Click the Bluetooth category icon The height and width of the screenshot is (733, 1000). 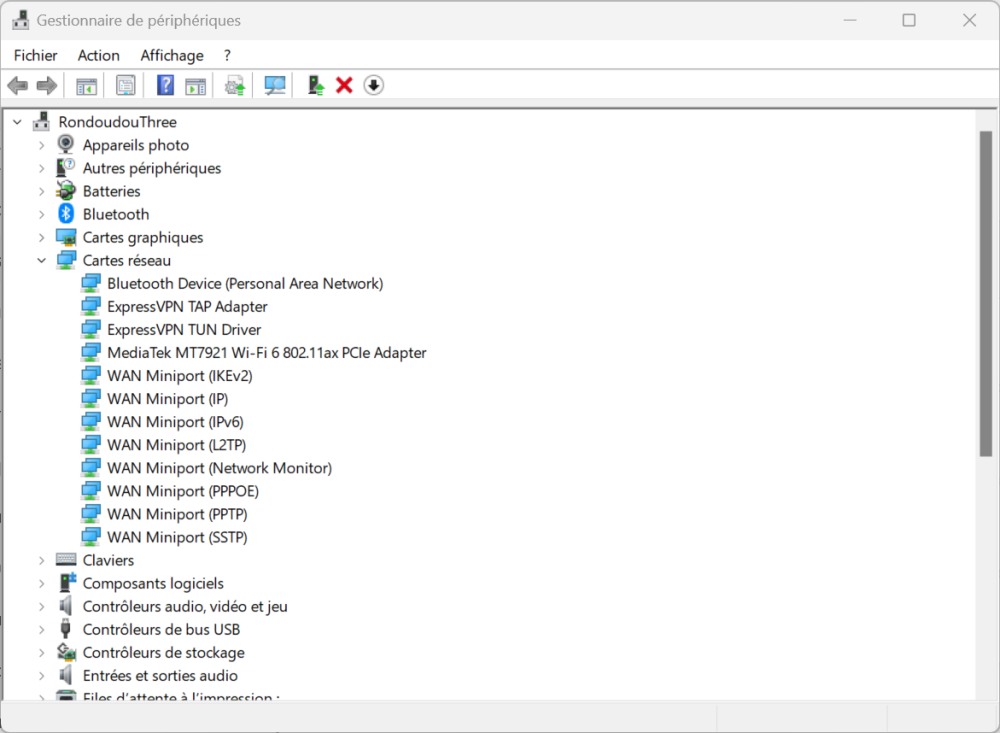coord(66,214)
